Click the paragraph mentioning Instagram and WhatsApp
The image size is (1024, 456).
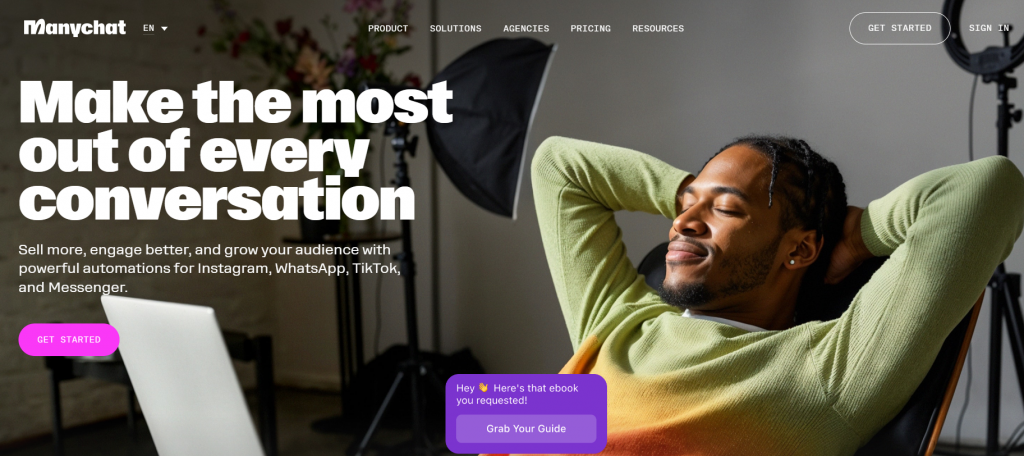click(x=209, y=269)
